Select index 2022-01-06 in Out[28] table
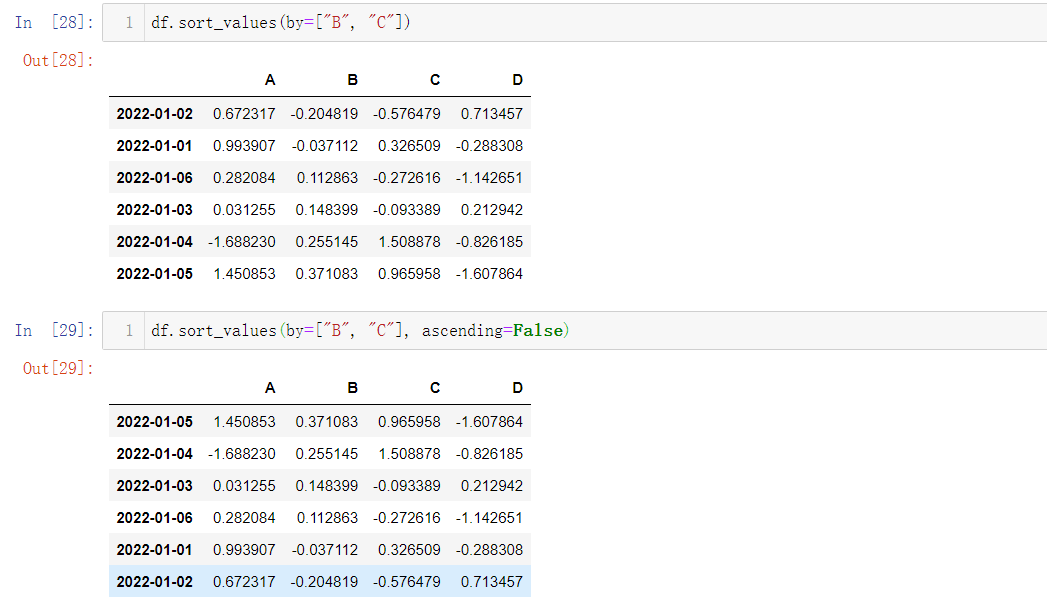1047x601 pixels. pos(154,178)
